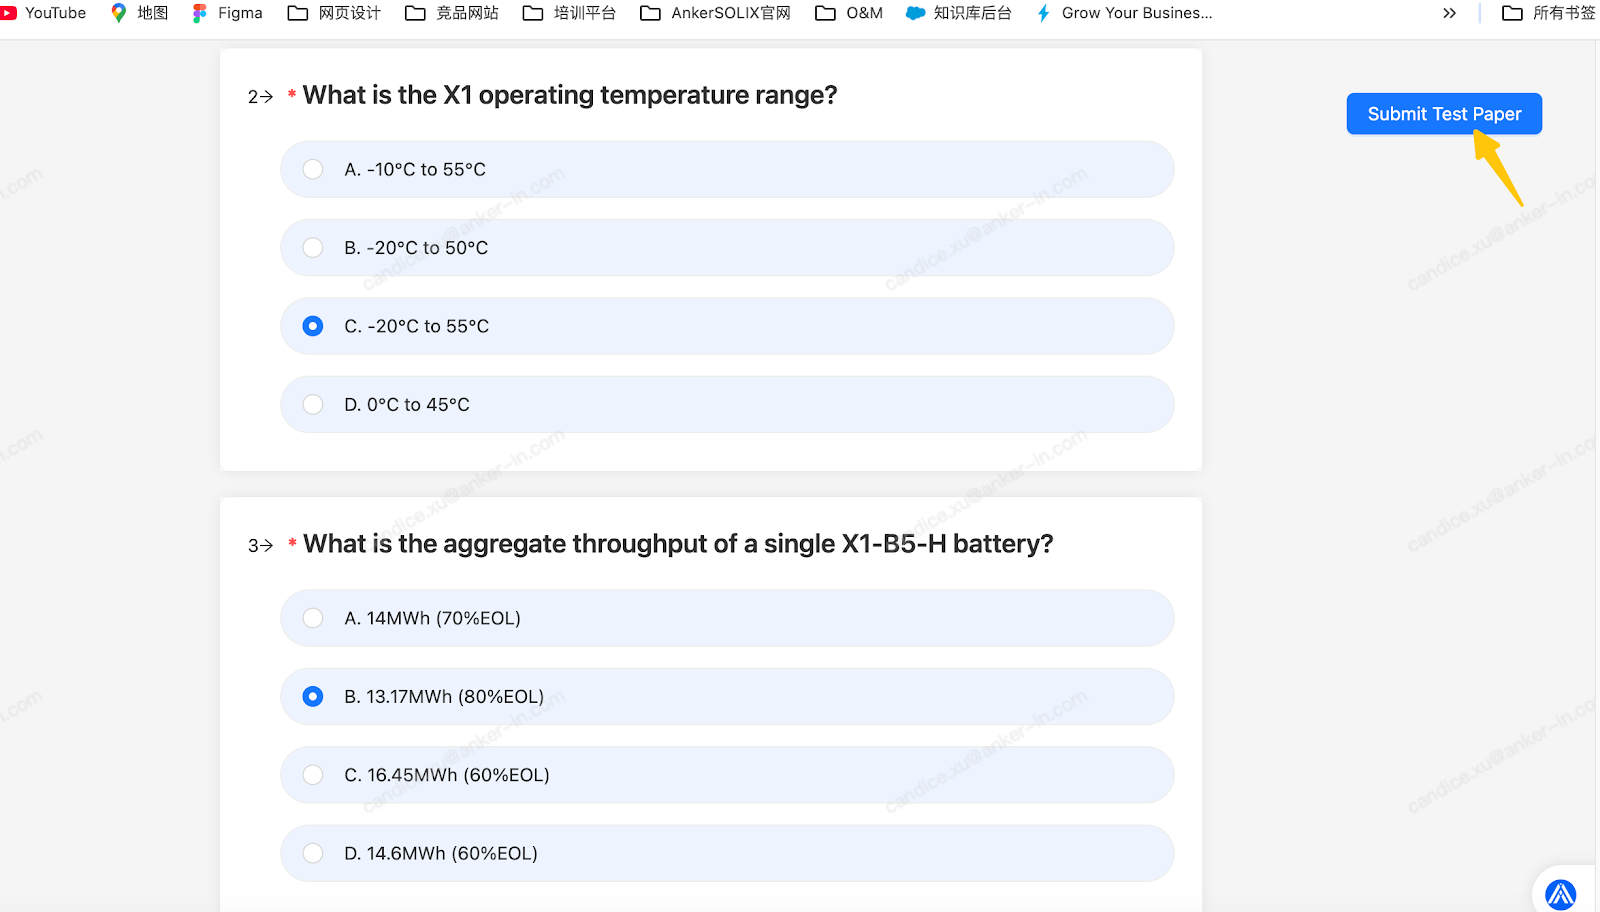Expand the 培训平台 bookmark folder

tap(569, 13)
